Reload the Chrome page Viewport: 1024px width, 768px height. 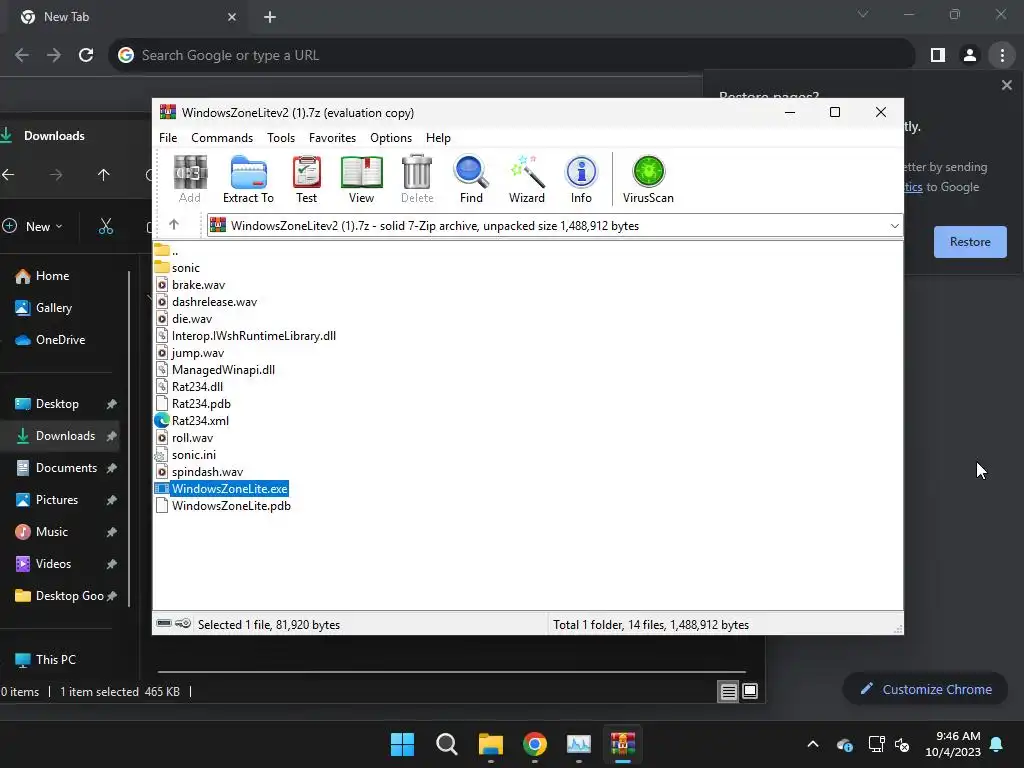click(x=86, y=55)
